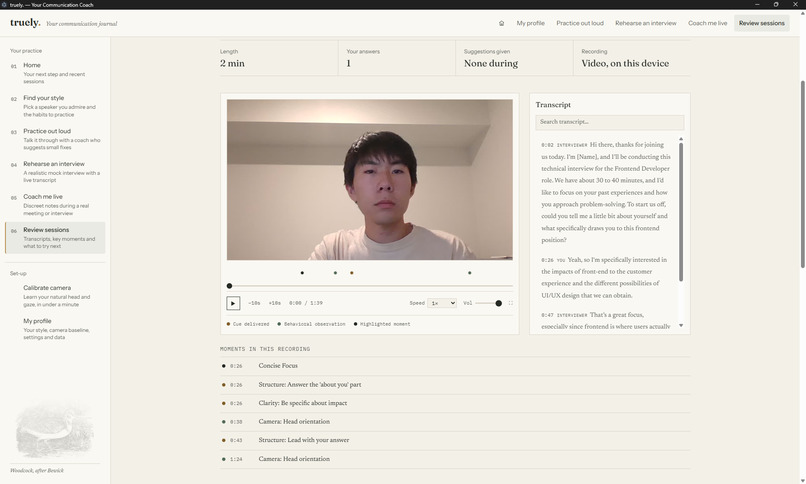Jump to the black highlighted moment marker on timeline
Viewport: 806px width, 484px height.
(302, 273)
